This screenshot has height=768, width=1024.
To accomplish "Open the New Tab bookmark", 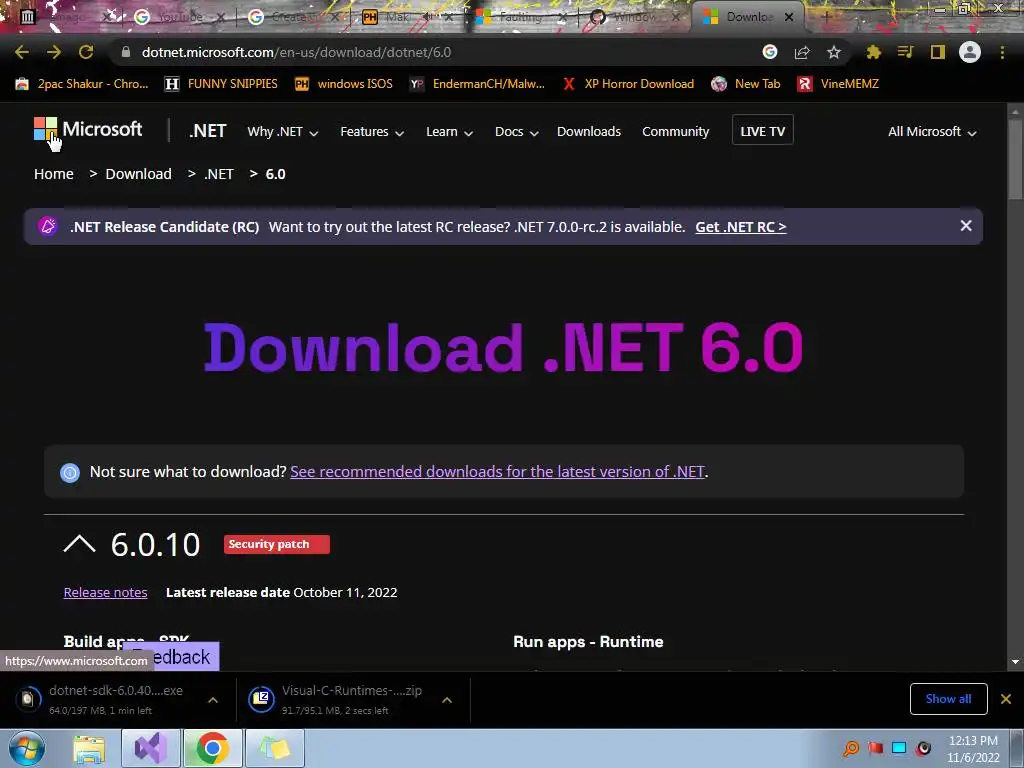I will 746,84.
